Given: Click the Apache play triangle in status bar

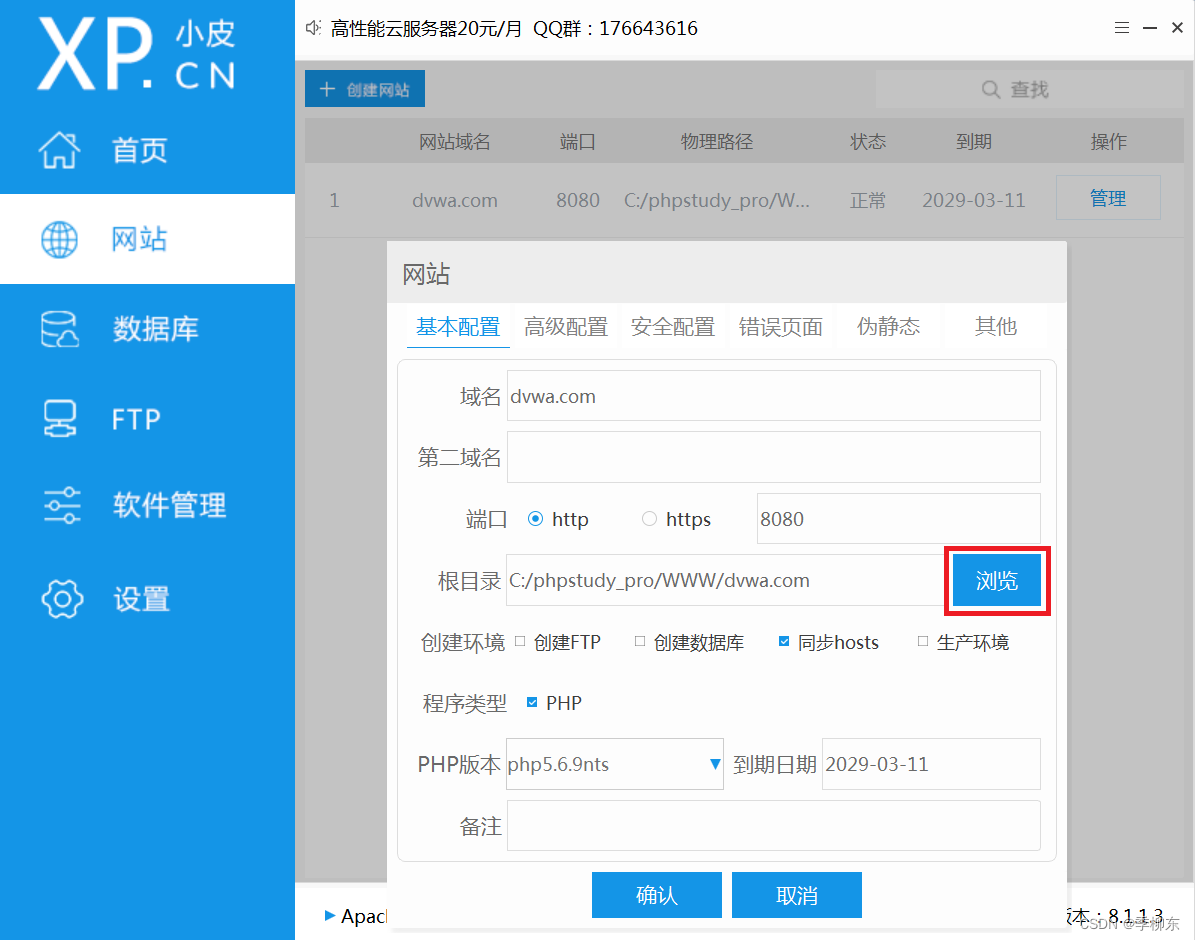Looking at the screenshot, I should click(329, 915).
